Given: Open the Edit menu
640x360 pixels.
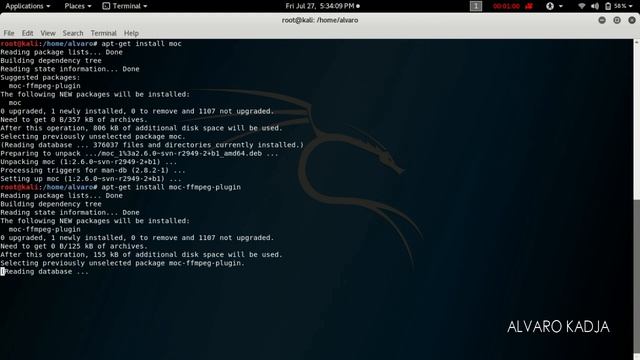Looking at the screenshot, I should click(27, 33).
